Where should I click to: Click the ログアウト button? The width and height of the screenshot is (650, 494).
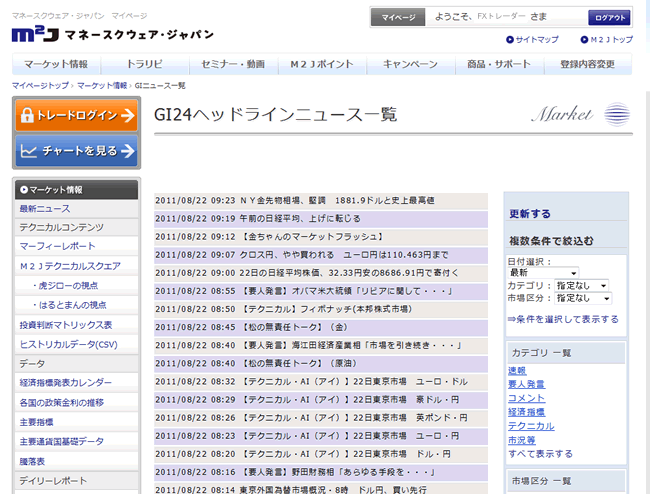click(609, 17)
